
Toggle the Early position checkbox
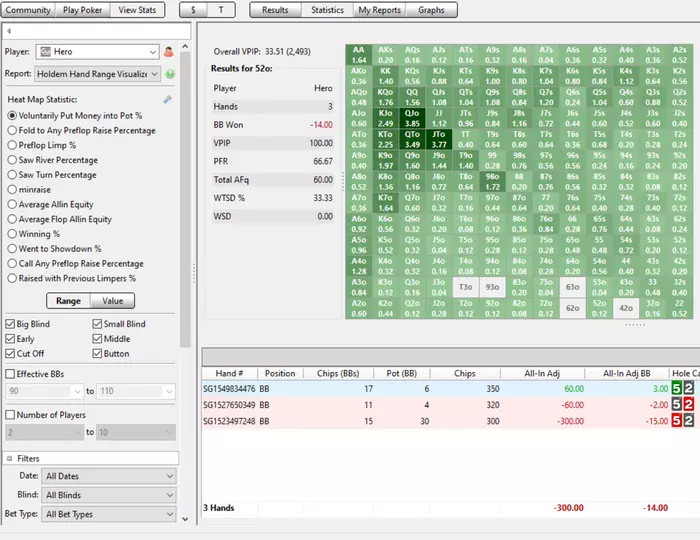[10, 339]
